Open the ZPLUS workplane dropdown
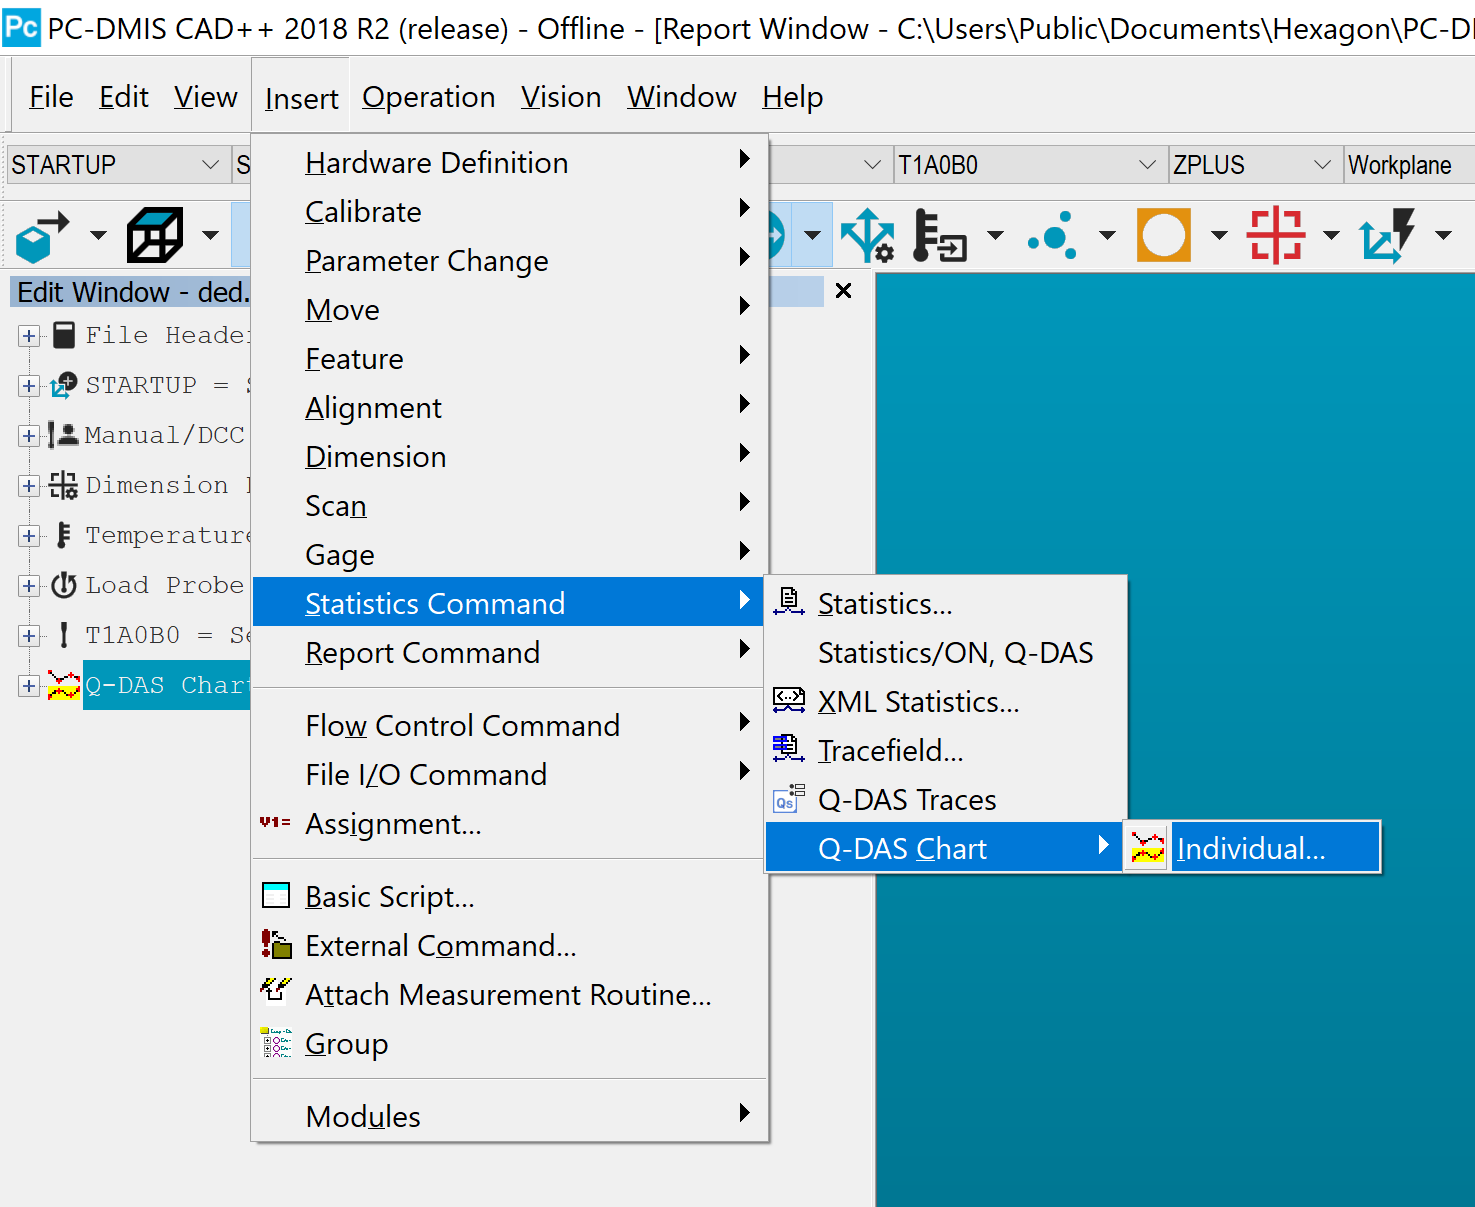 (x=1322, y=164)
